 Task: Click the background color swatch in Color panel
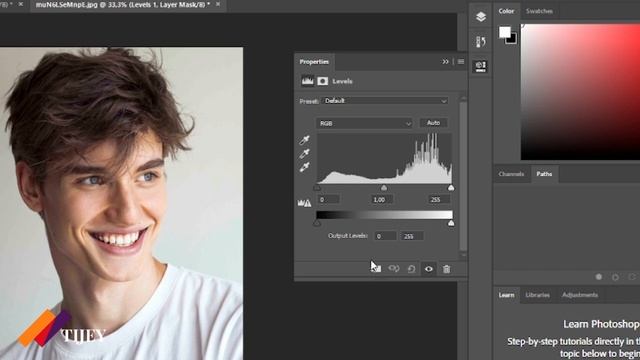point(513,40)
